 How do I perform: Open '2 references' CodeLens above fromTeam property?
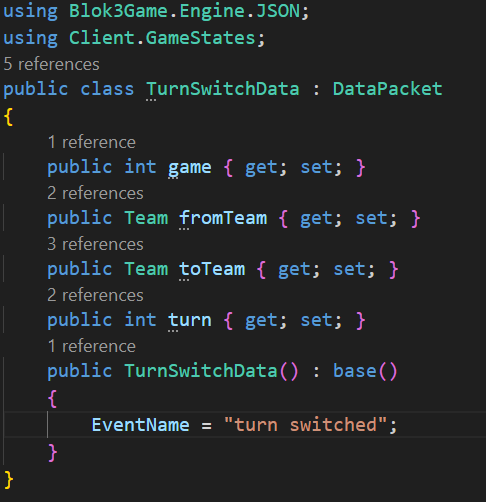[95, 193]
